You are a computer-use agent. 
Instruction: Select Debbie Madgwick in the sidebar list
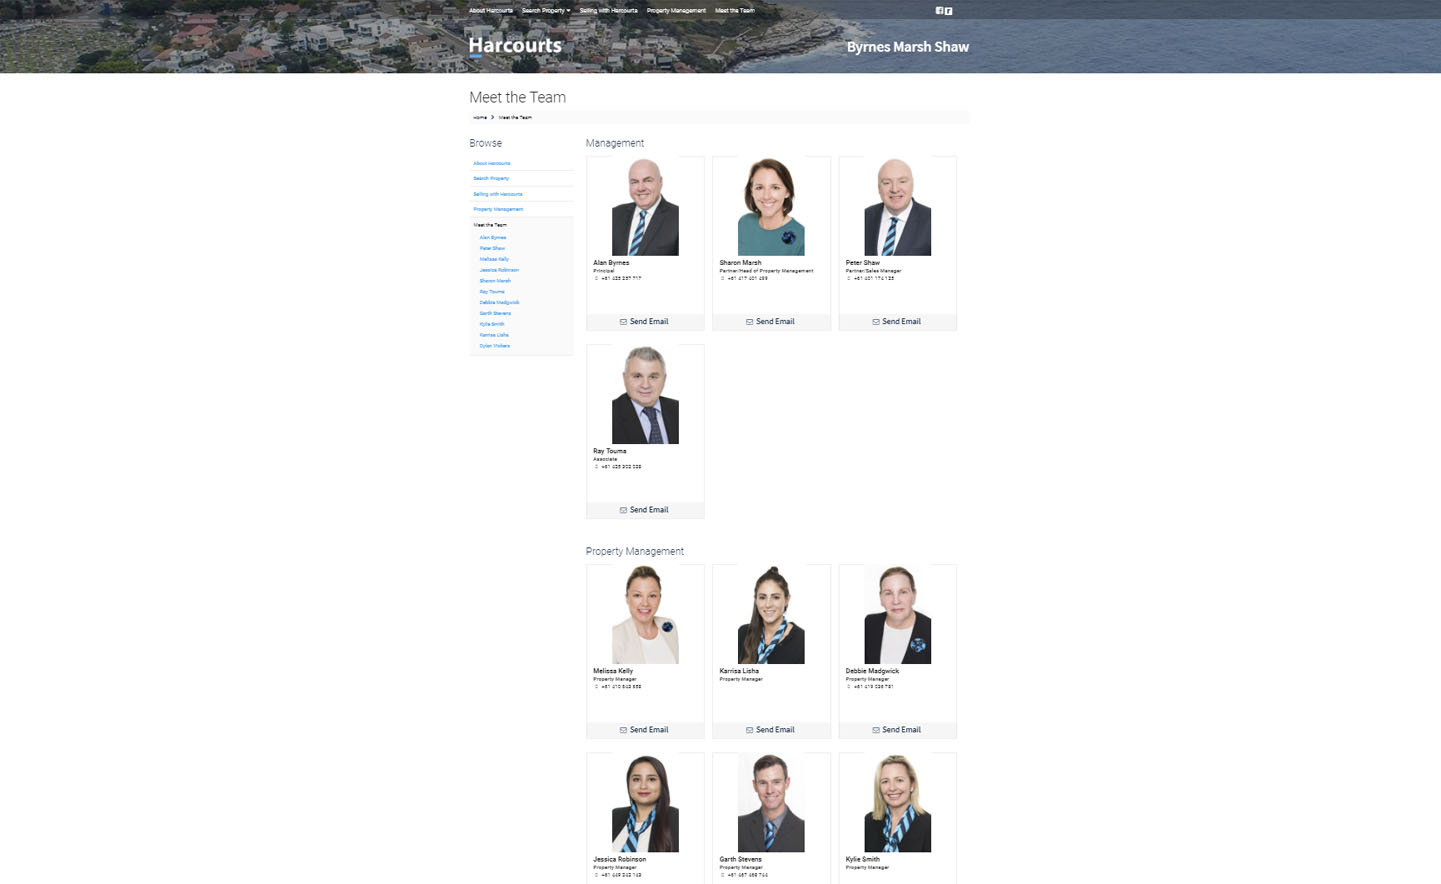pyautogui.click(x=499, y=302)
